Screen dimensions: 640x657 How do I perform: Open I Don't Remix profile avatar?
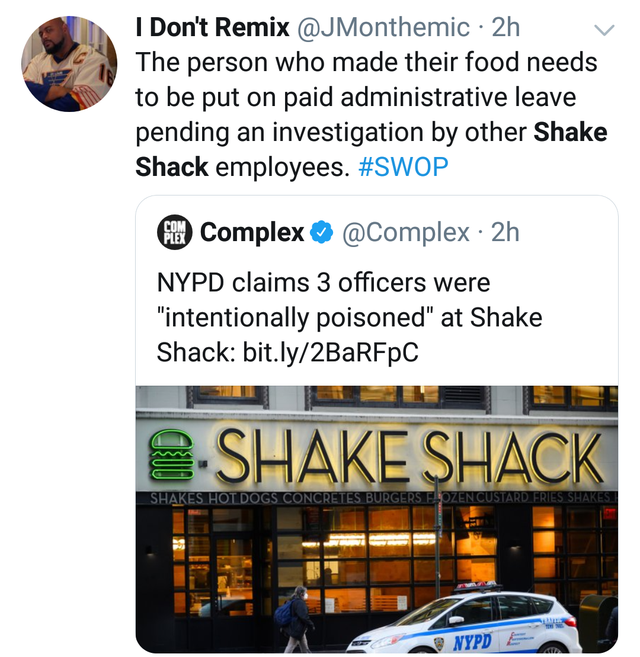(x=69, y=63)
